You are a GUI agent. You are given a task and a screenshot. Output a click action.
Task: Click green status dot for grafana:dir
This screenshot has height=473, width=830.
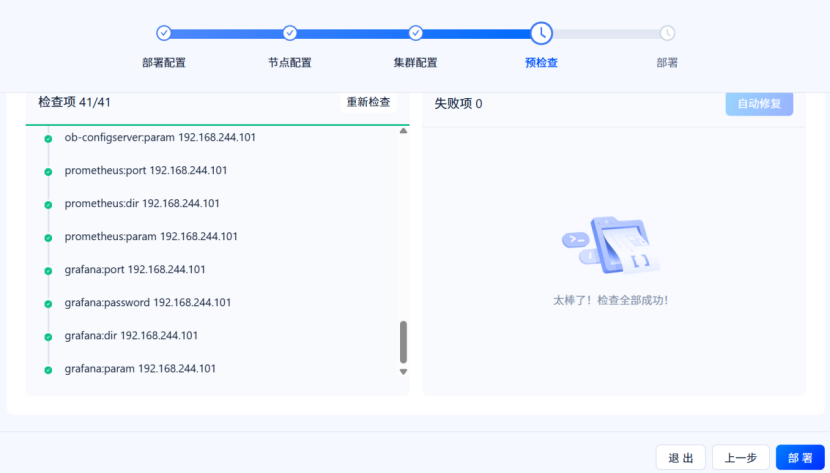[48, 336]
